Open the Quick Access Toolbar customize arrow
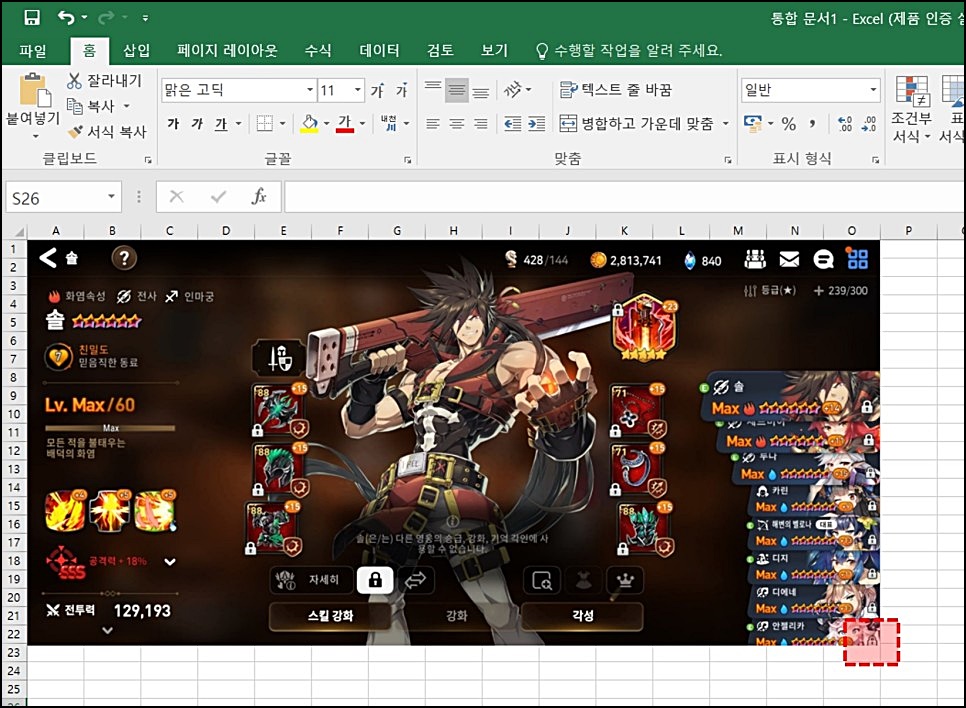The height and width of the screenshot is (708, 966). pyautogui.click(x=145, y=18)
